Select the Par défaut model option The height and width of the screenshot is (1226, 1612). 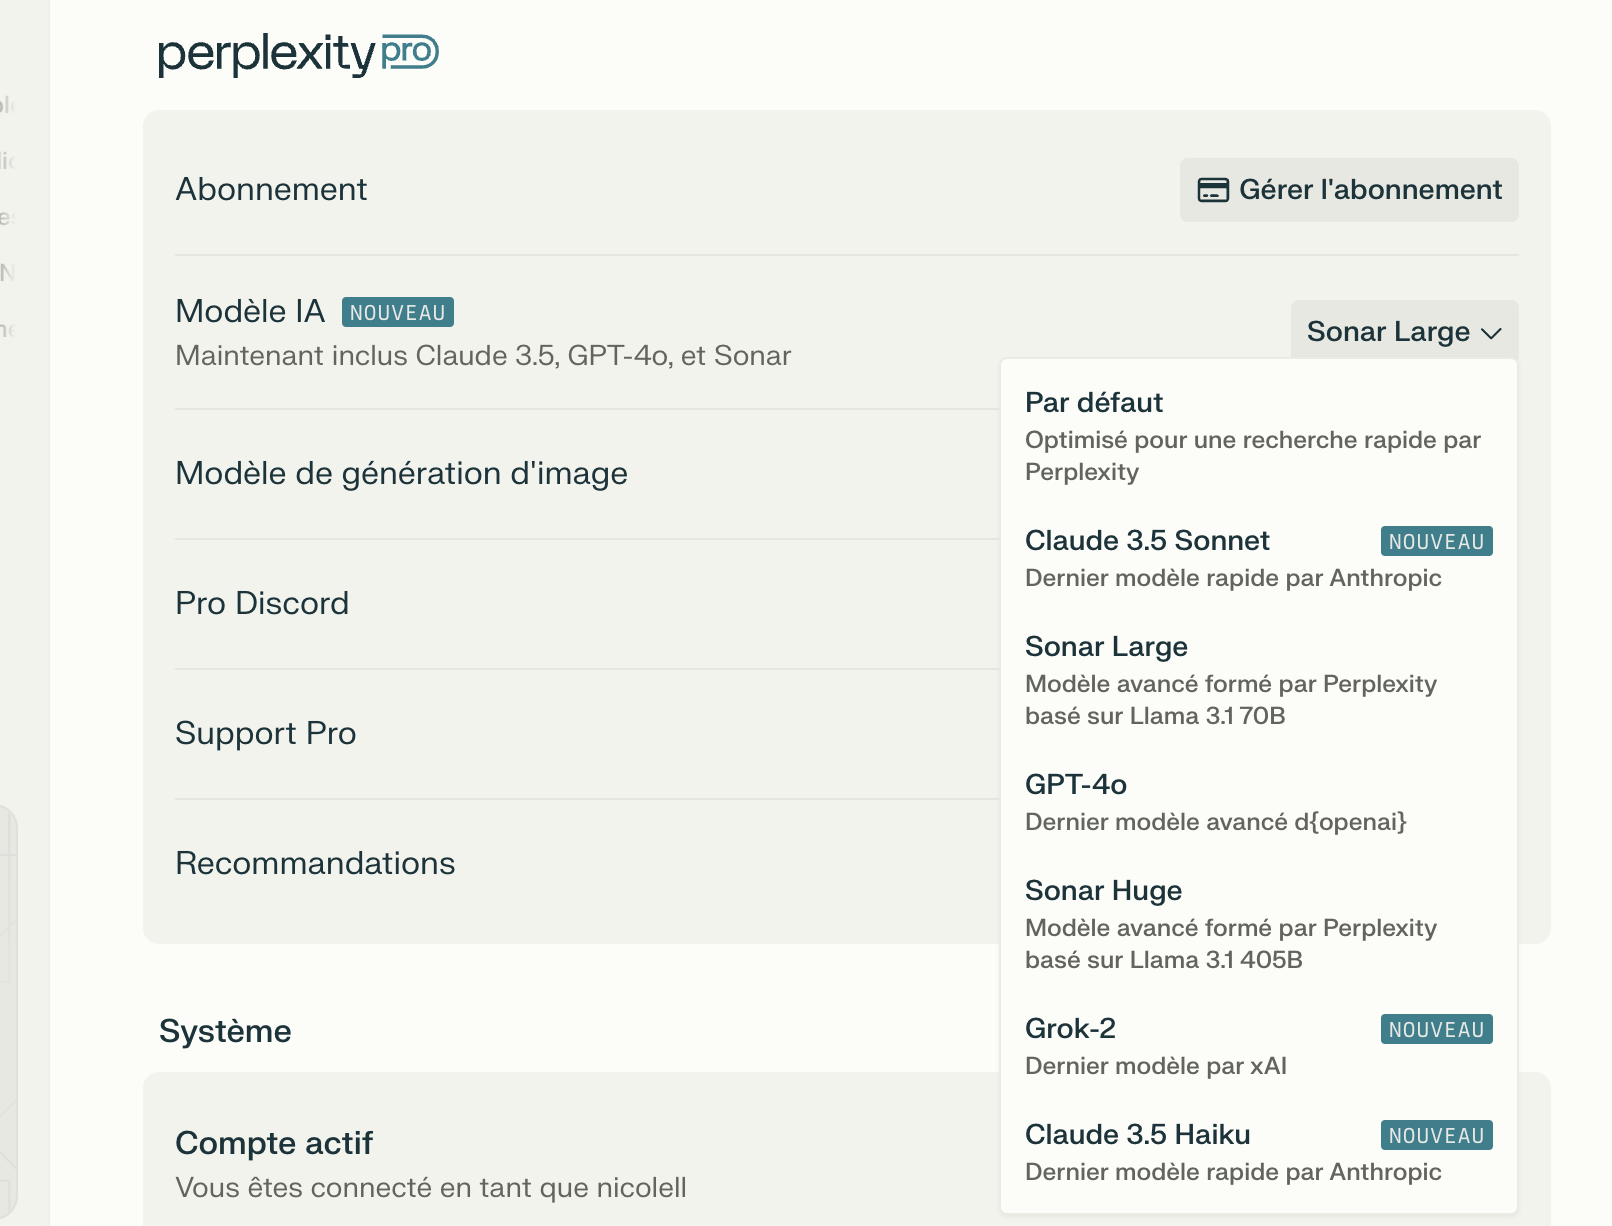click(x=1258, y=436)
